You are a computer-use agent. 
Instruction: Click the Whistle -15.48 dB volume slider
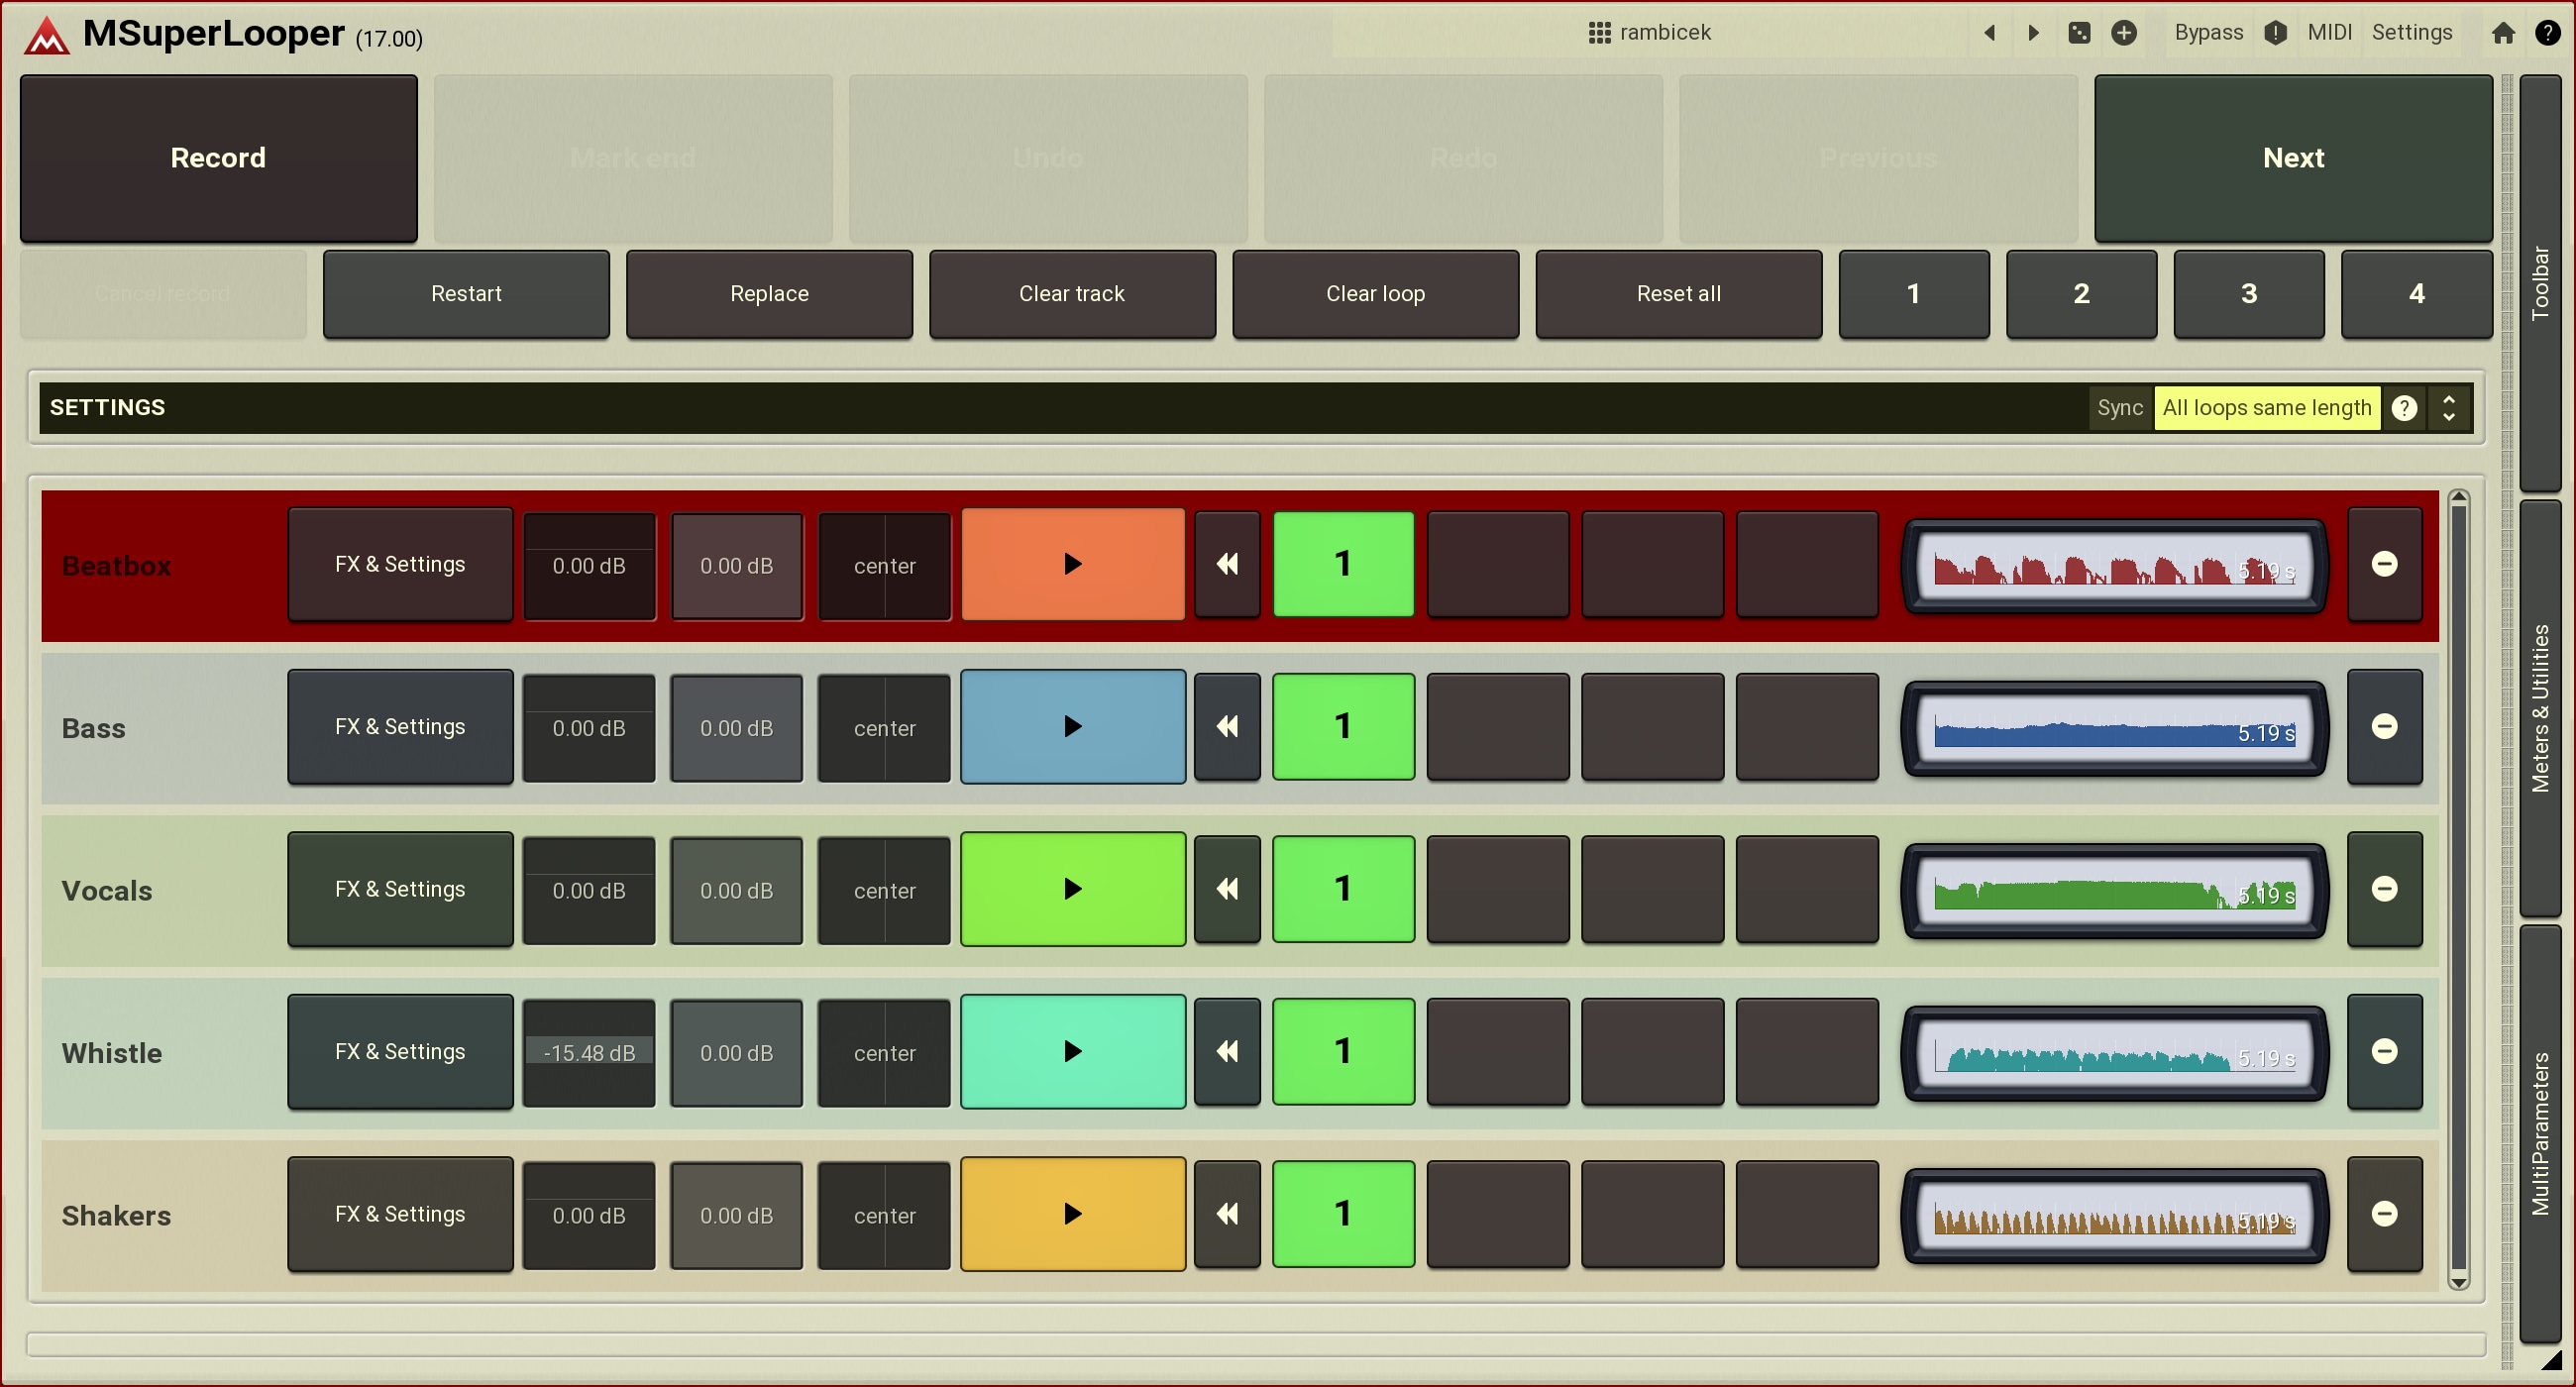[589, 1053]
